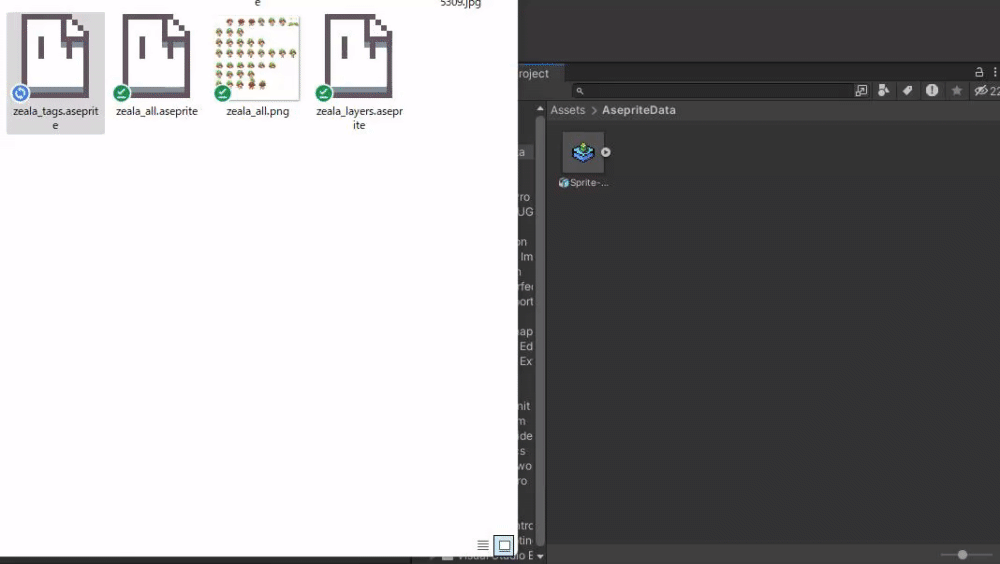Image resolution: width=1000 pixels, height=564 pixels.
Task: Toggle the Project panel lock
Action: 979,72
